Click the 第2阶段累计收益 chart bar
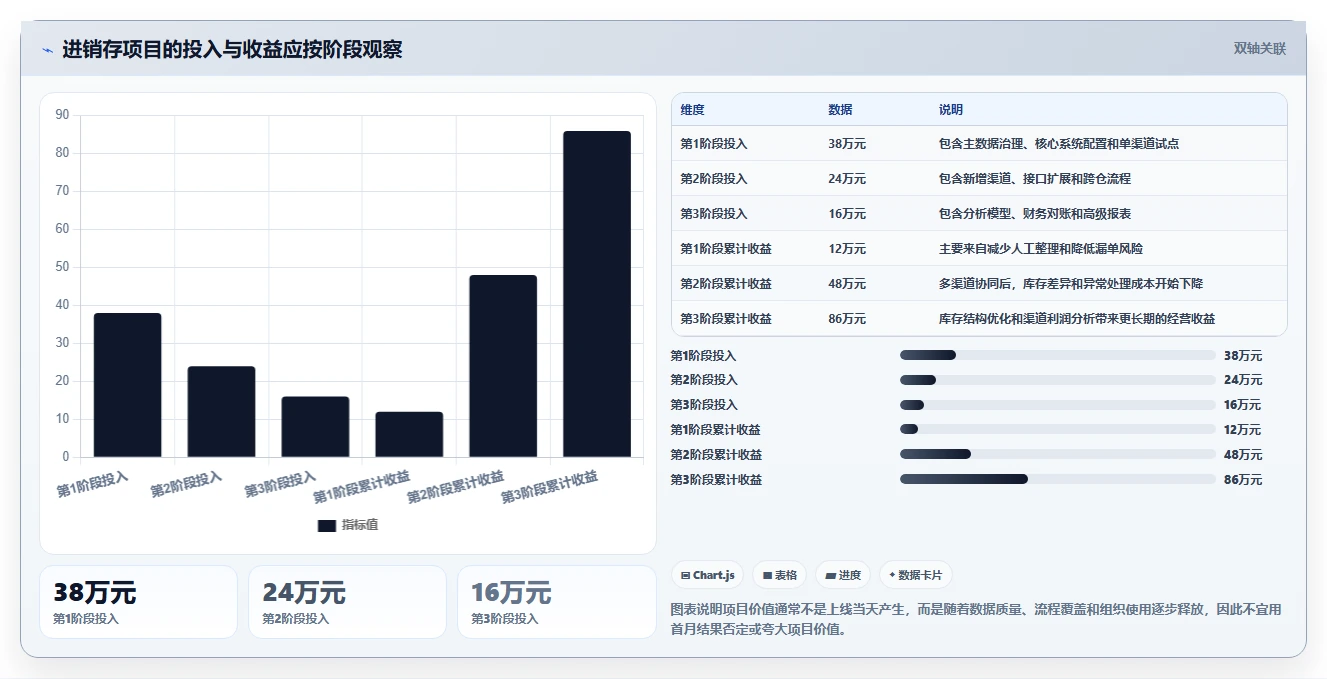 (503, 366)
